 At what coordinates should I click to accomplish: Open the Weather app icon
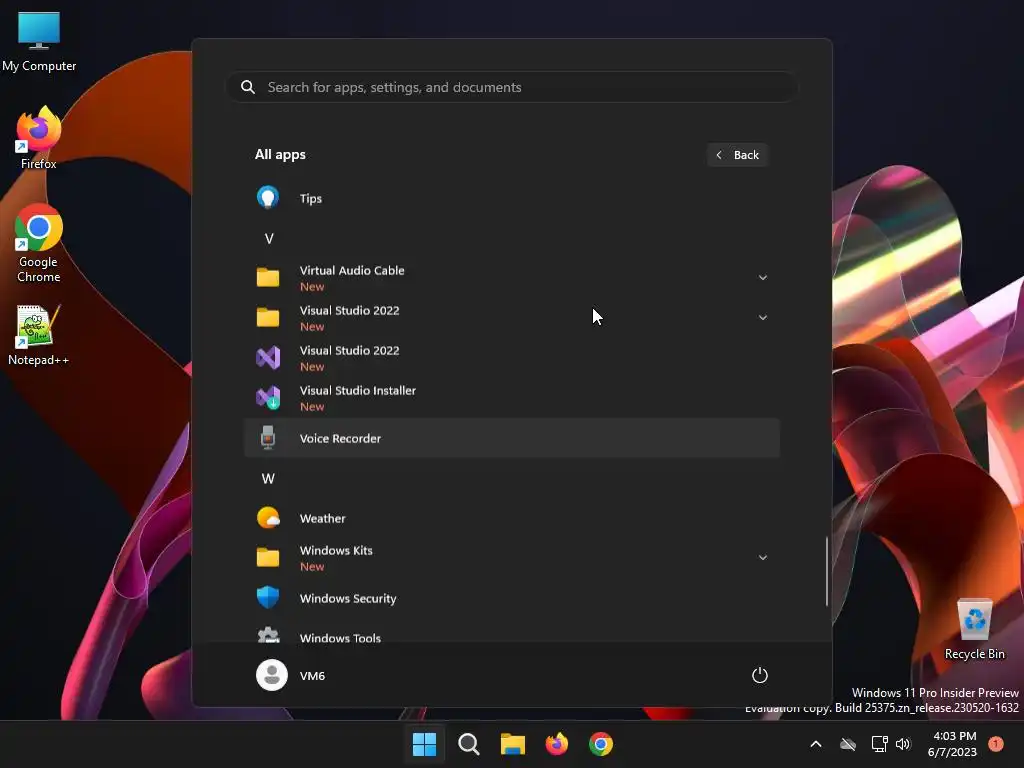[268, 518]
